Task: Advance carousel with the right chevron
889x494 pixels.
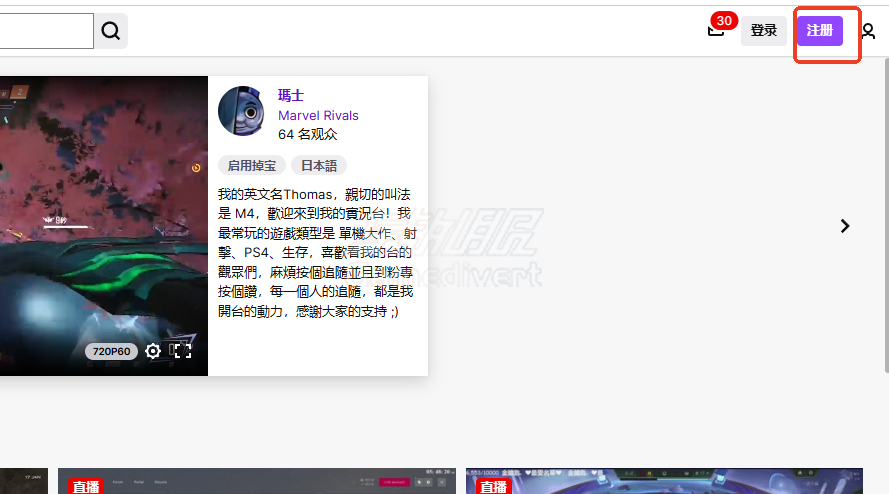Action: pos(845,226)
